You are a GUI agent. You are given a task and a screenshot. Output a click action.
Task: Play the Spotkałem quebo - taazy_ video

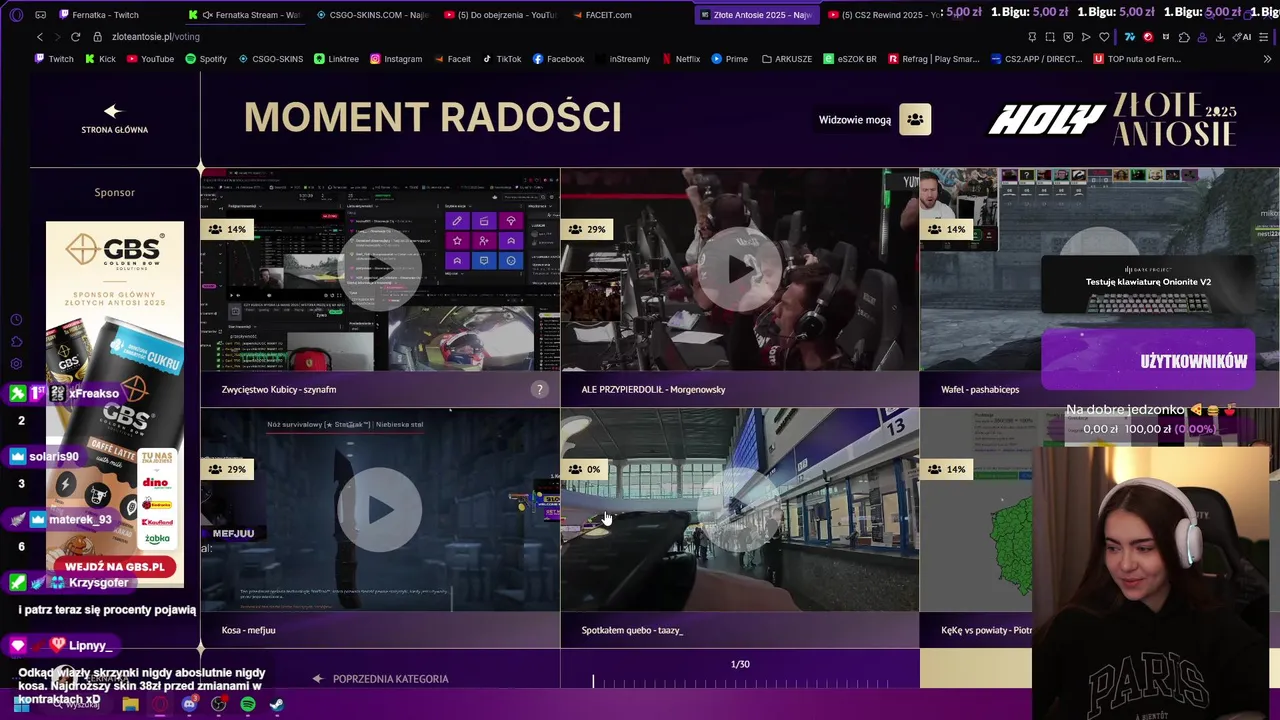pos(739,509)
